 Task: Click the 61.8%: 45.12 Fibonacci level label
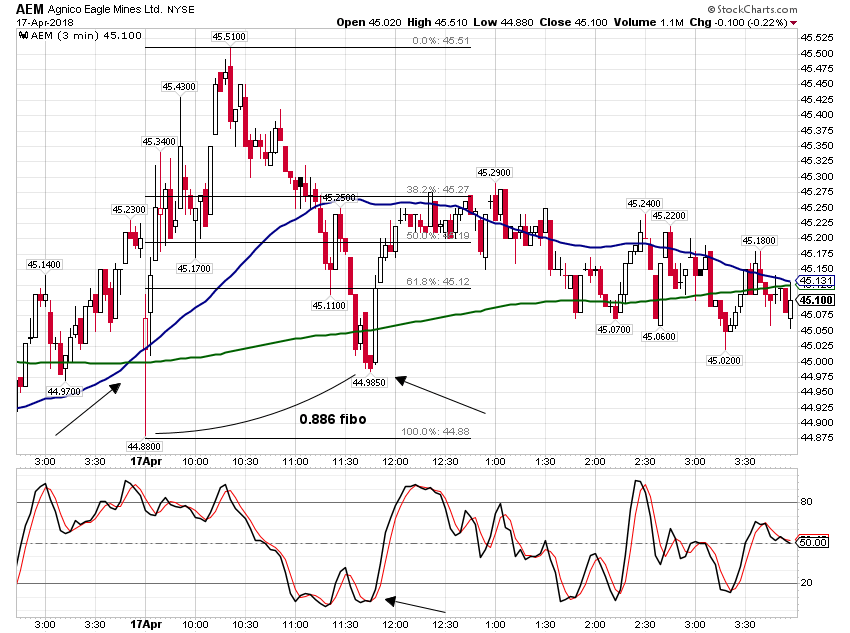click(438, 281)
